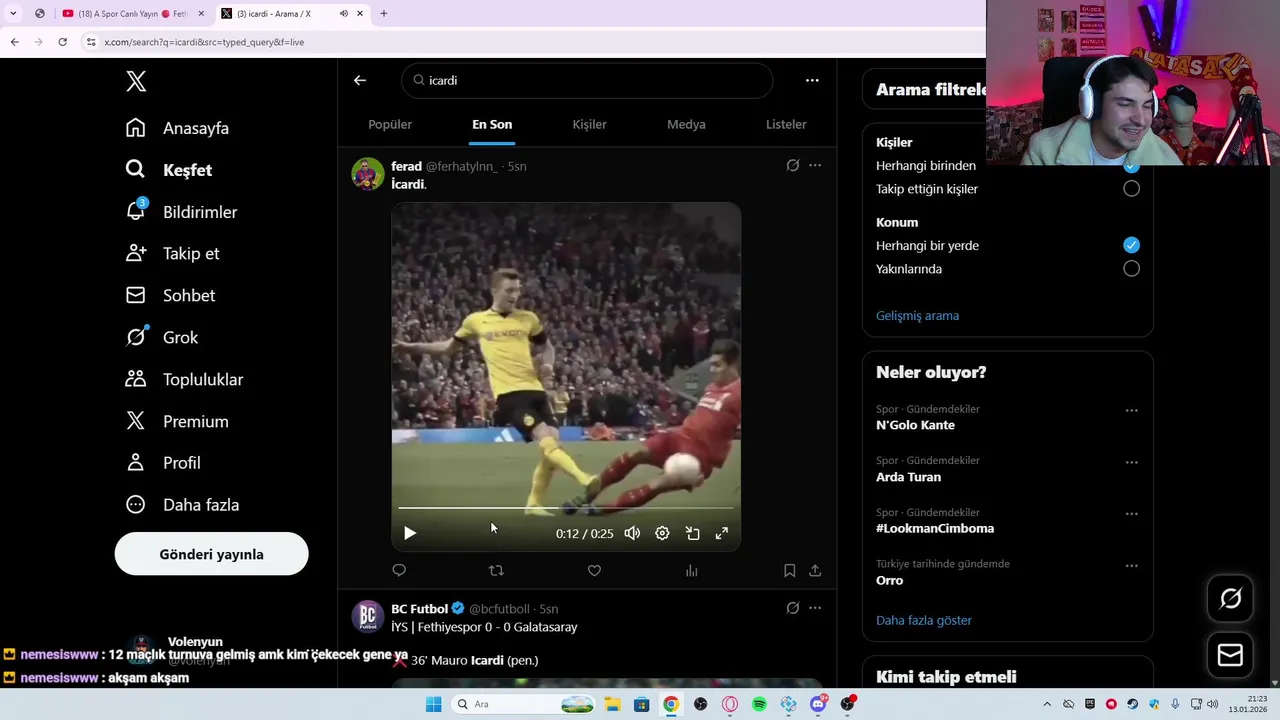Image resolution: width=1280 pixels, height=720 pixels.
Task: Open more options for ferad's post
Action: point(815,165)
